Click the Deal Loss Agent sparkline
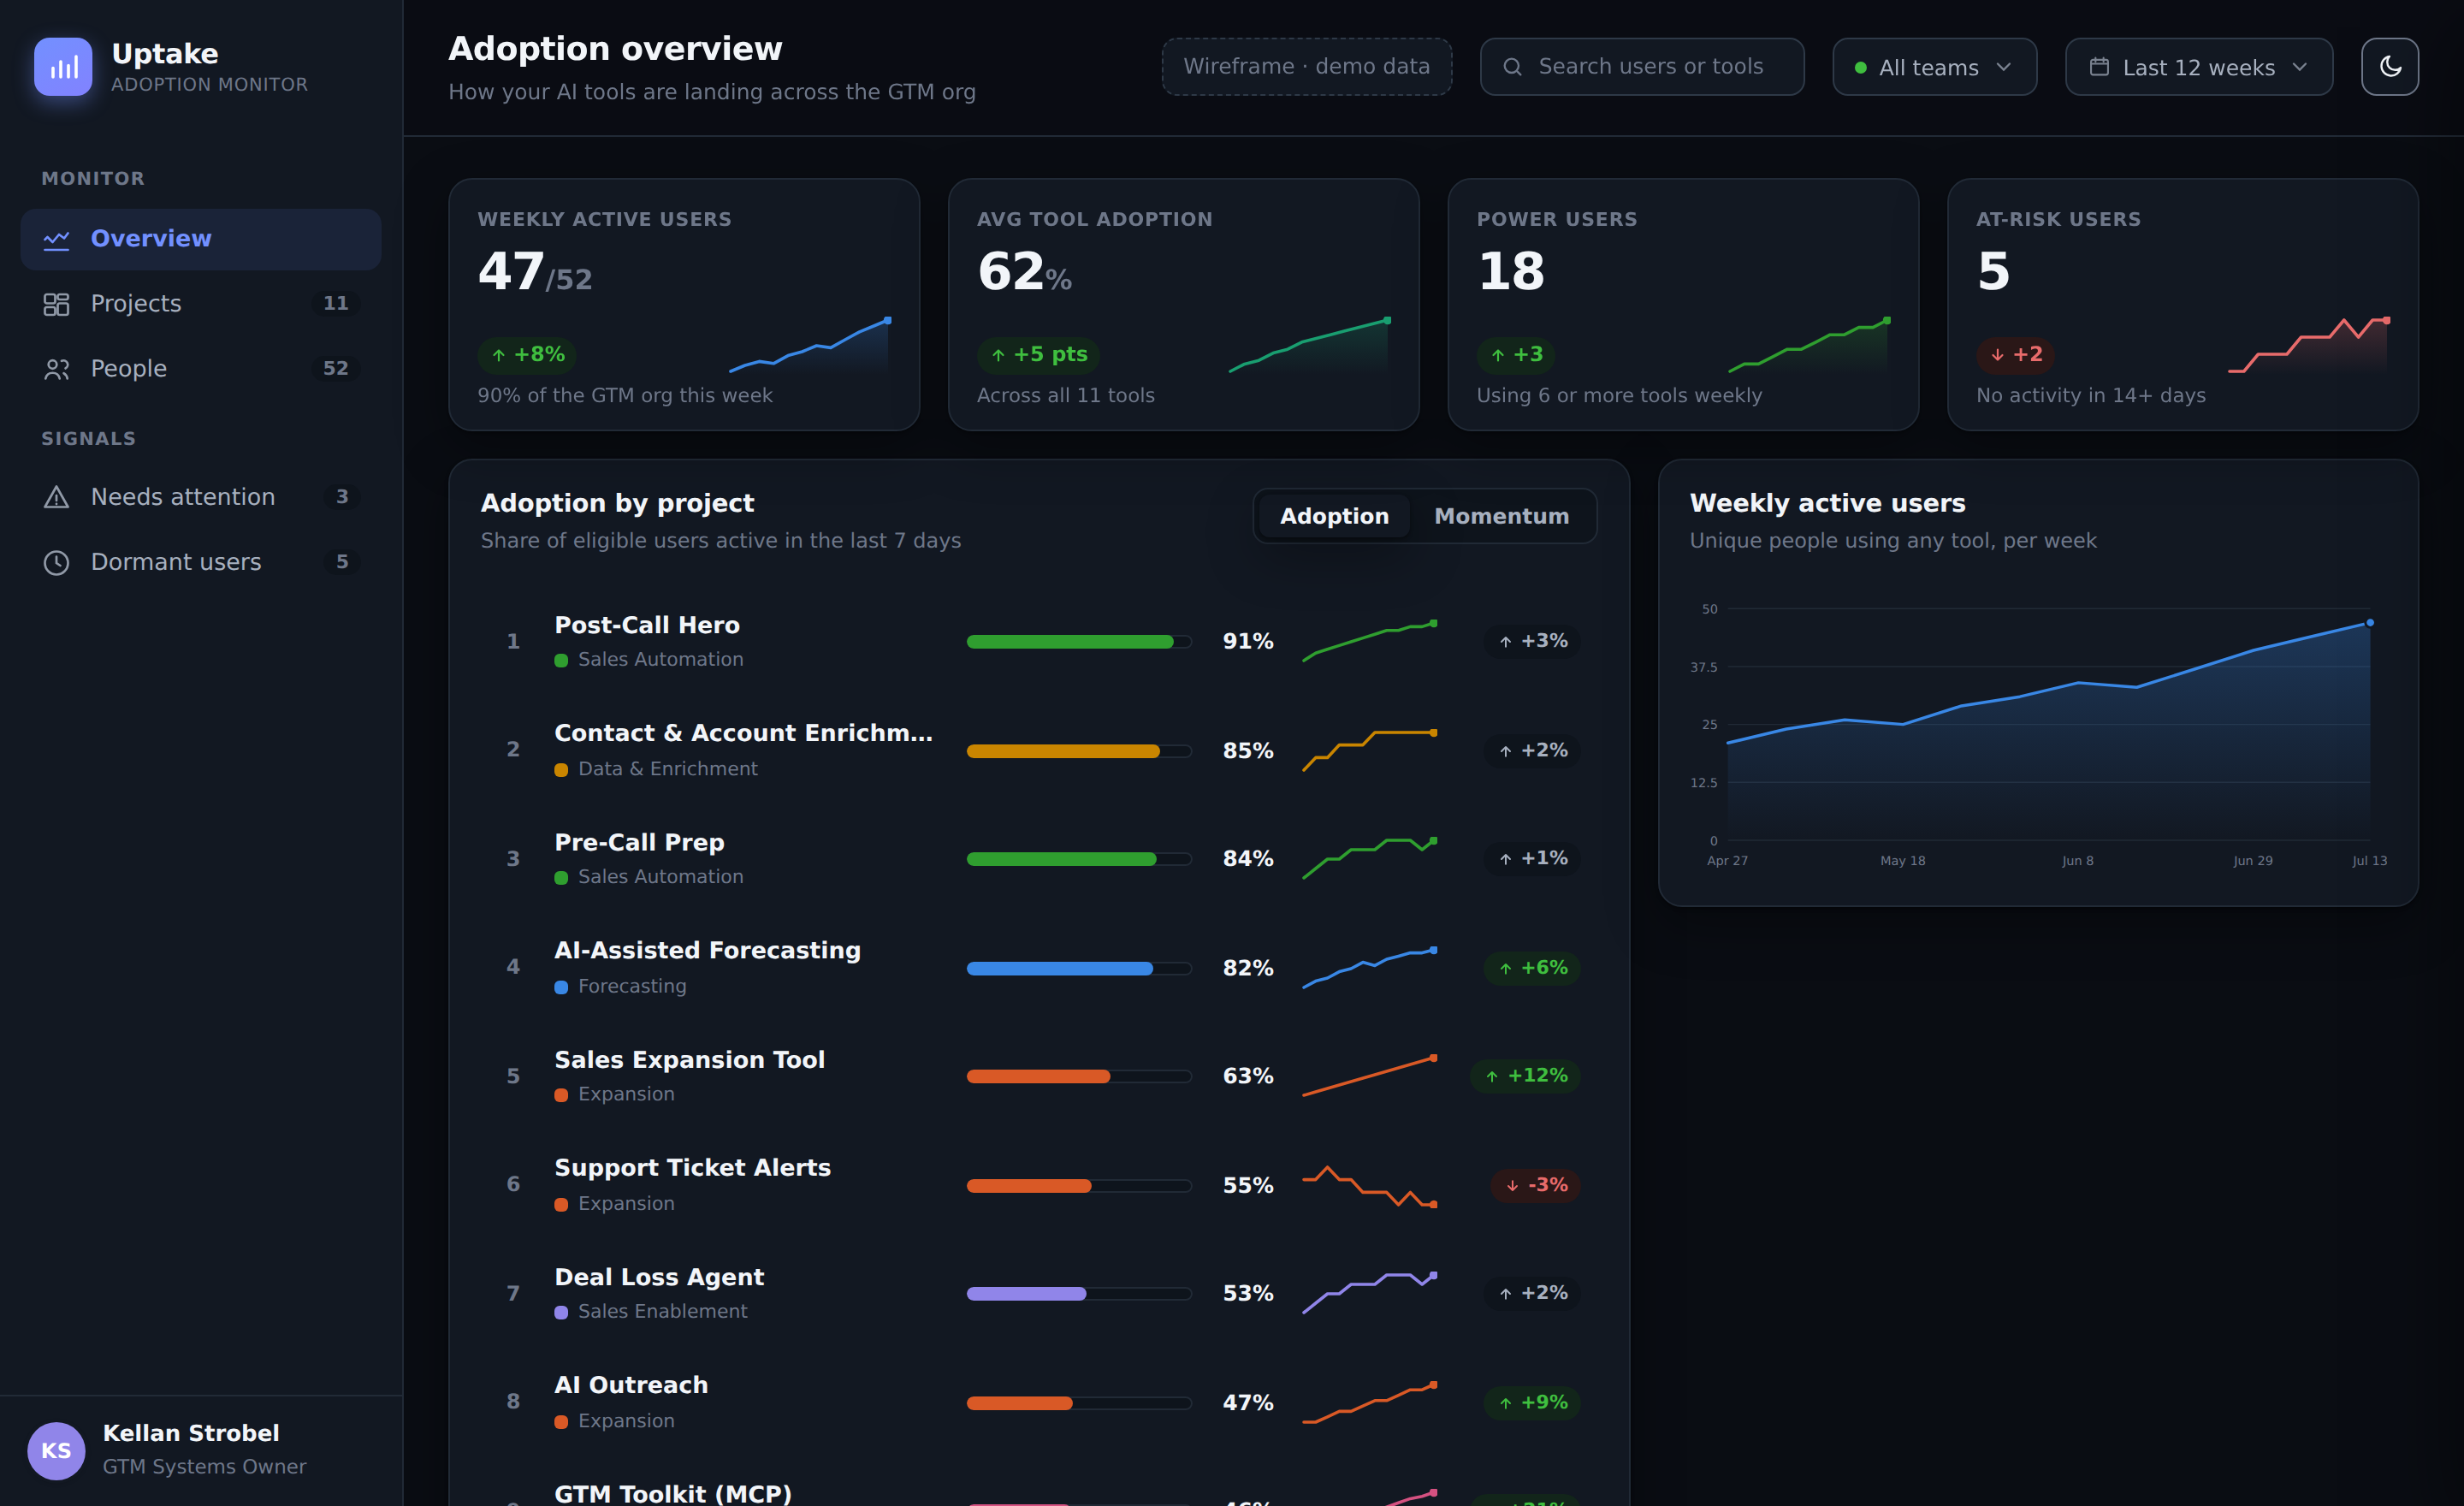The height and width of the screenshot is (1506, 2464). click(1369, 1293)
